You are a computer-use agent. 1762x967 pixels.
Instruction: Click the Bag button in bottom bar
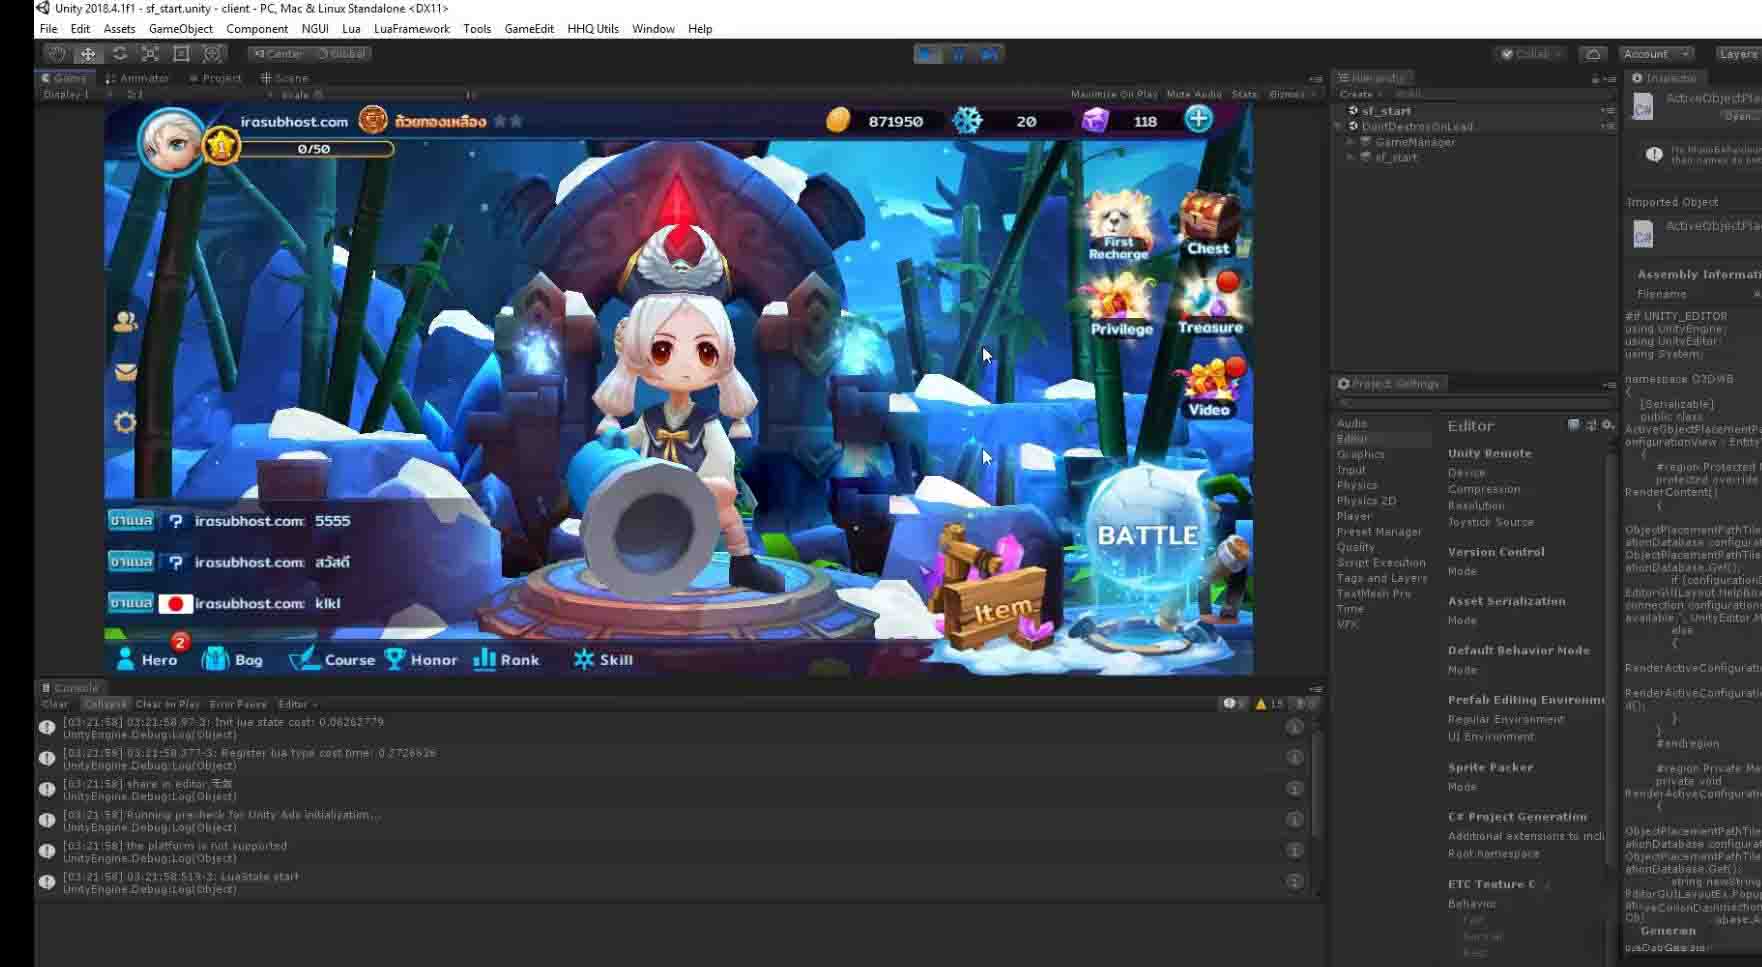click(232, 660)
